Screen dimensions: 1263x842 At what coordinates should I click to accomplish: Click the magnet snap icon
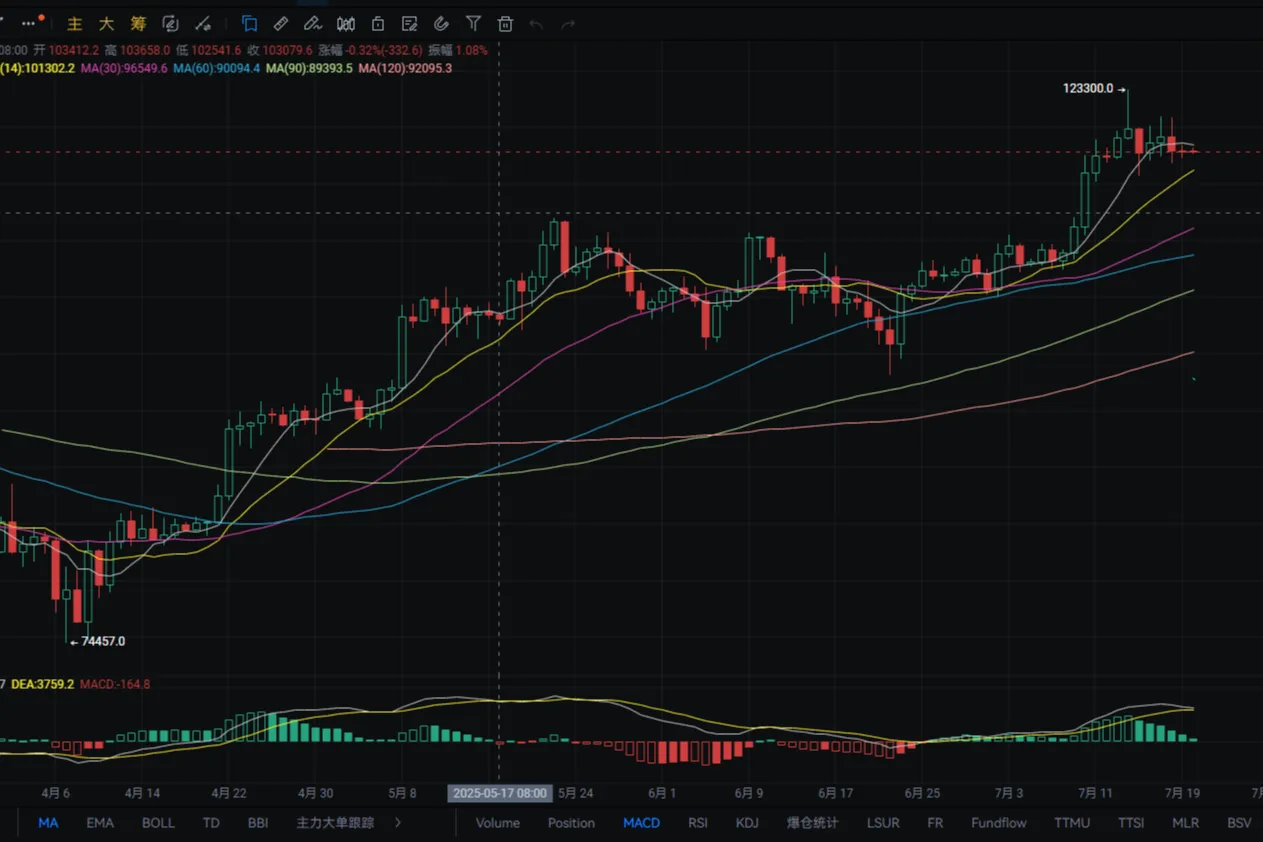click(x=441, y=23)
